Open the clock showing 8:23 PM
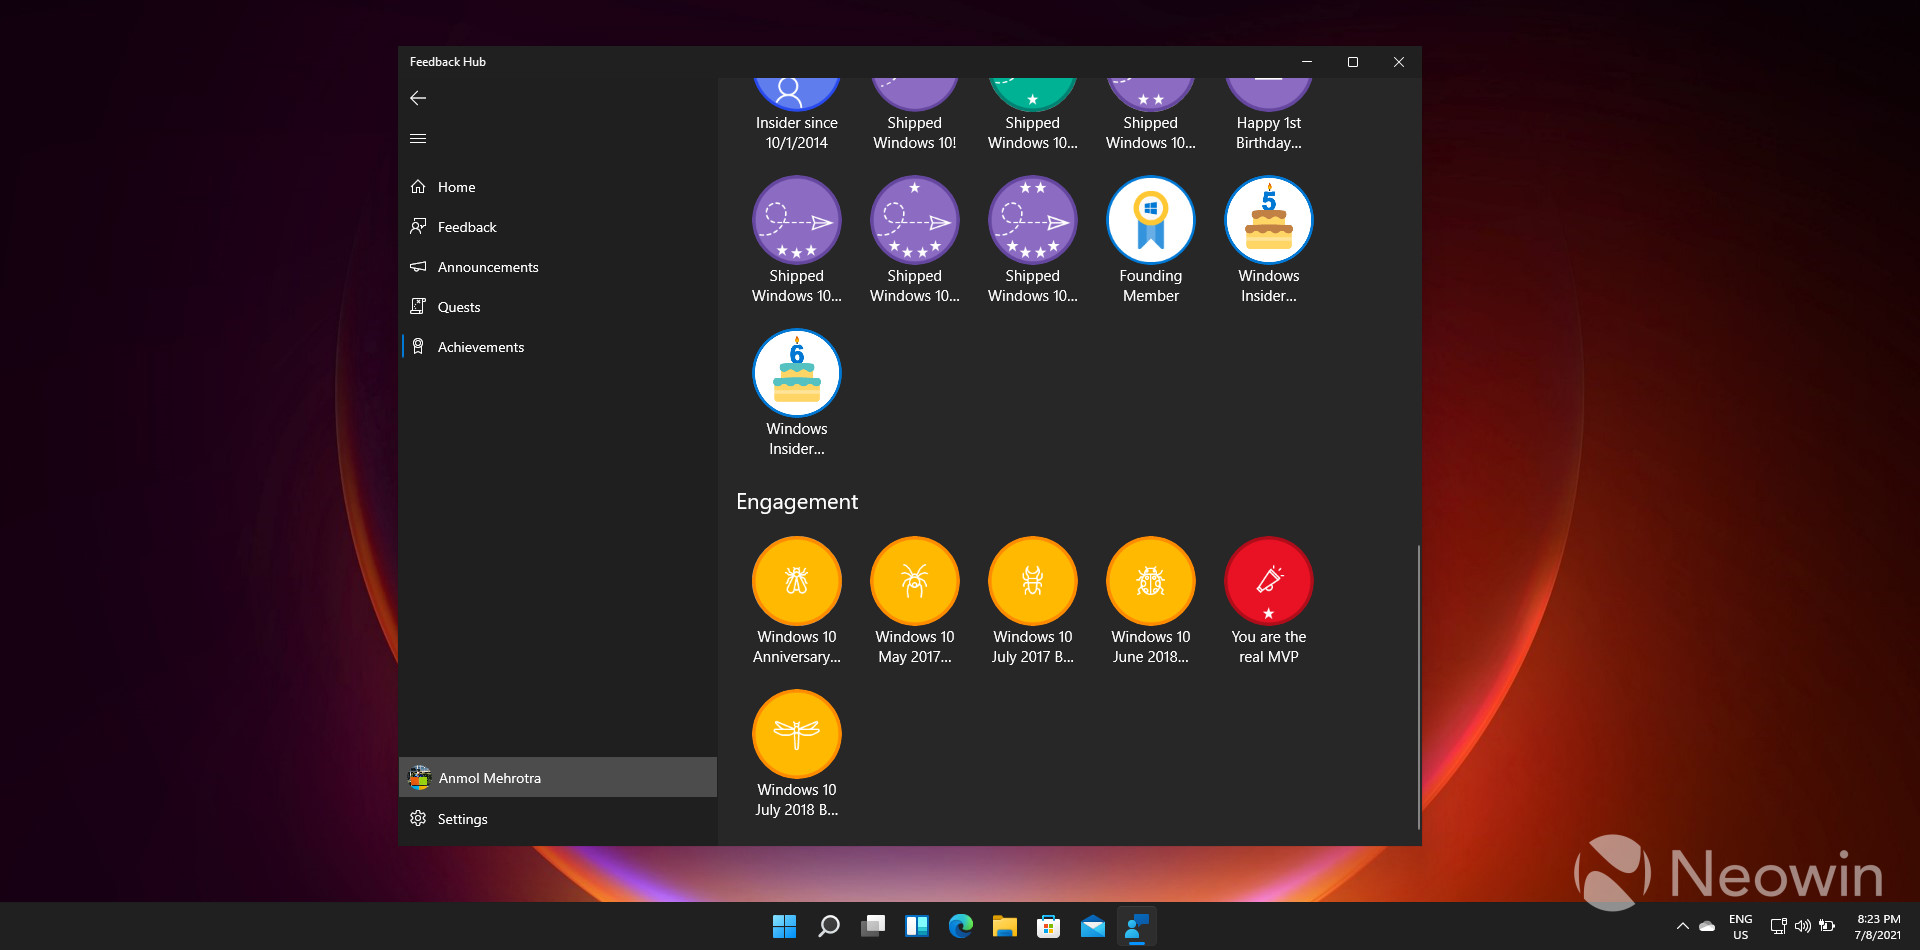Image resolution: width=1920 pixels, height=950 pixels. tap(1878, 927)
